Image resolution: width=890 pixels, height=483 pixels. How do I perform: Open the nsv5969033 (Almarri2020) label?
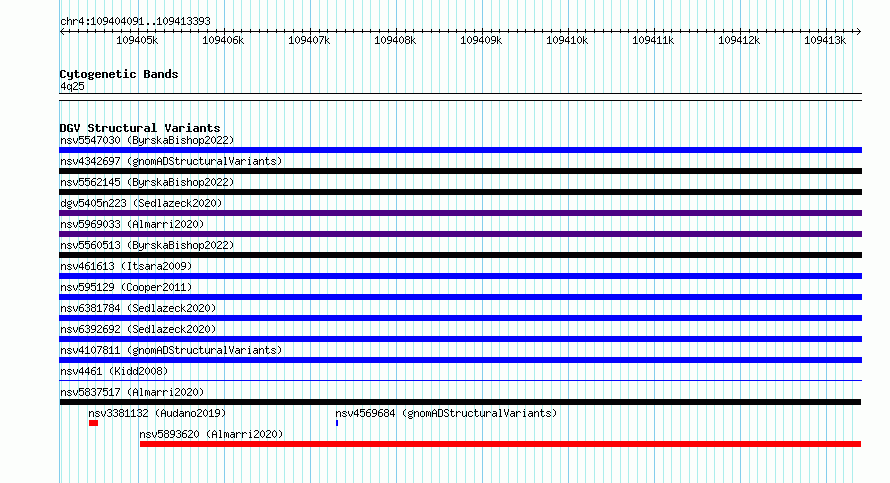[132, 224]
